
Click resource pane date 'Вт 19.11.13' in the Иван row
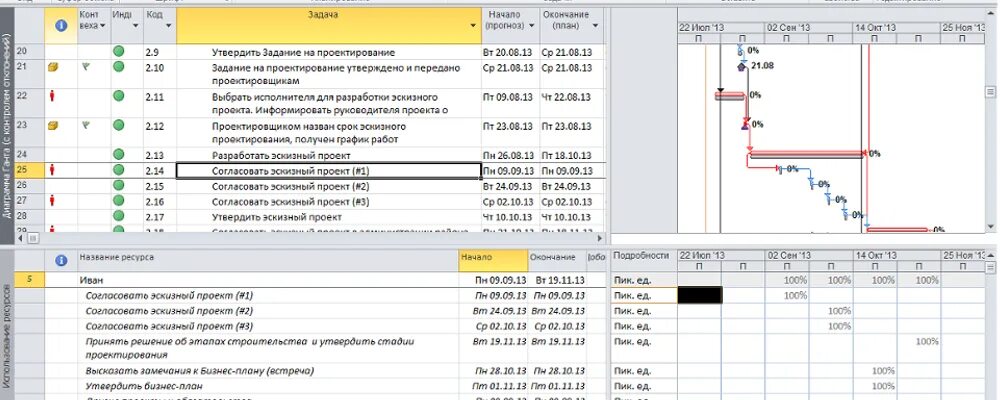[x=559, y=279]
